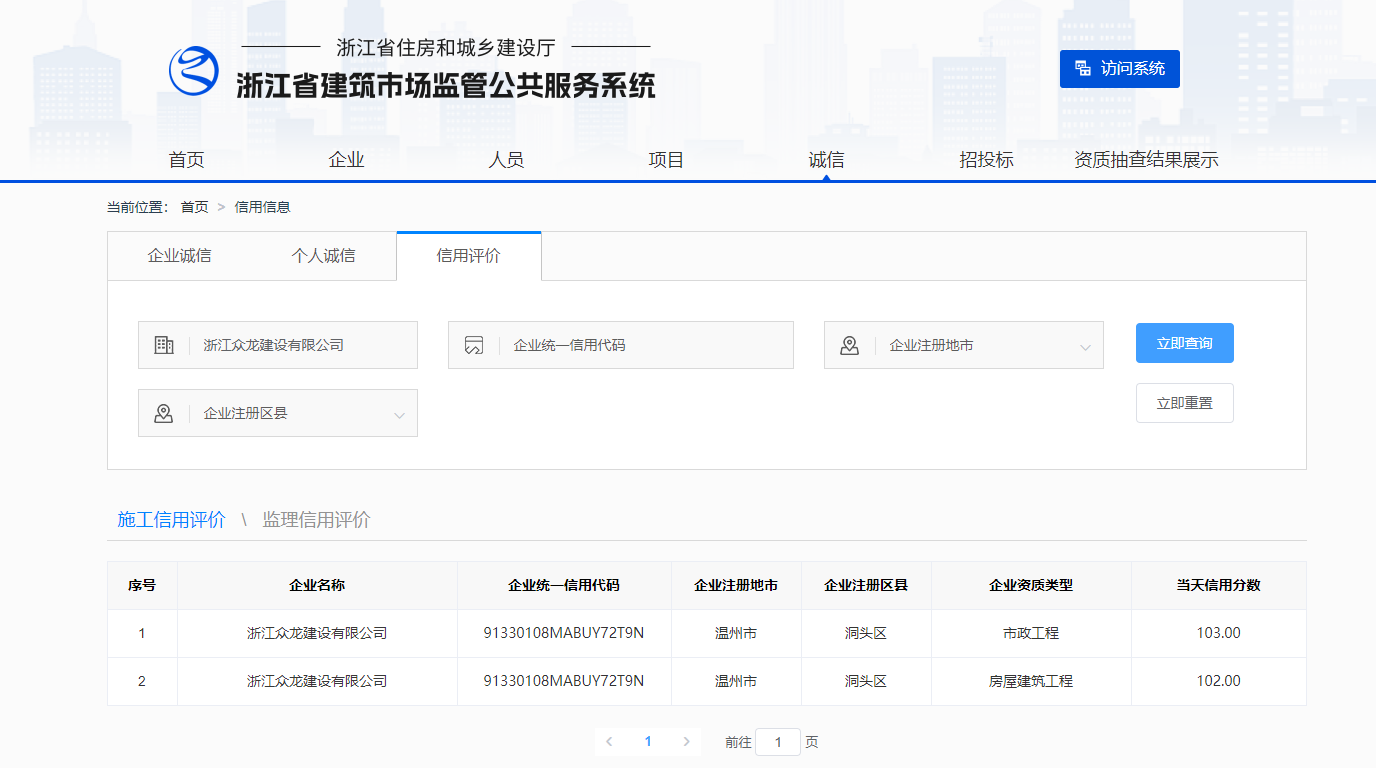Open the 招投标 navigation menu

tap(986, 160)
